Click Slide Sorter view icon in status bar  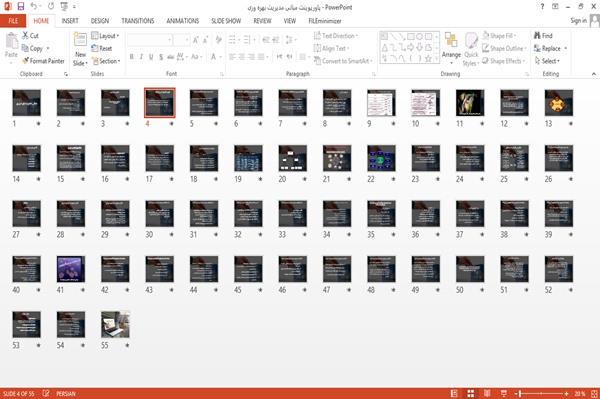pyautogui.click(x=471, y=393)
